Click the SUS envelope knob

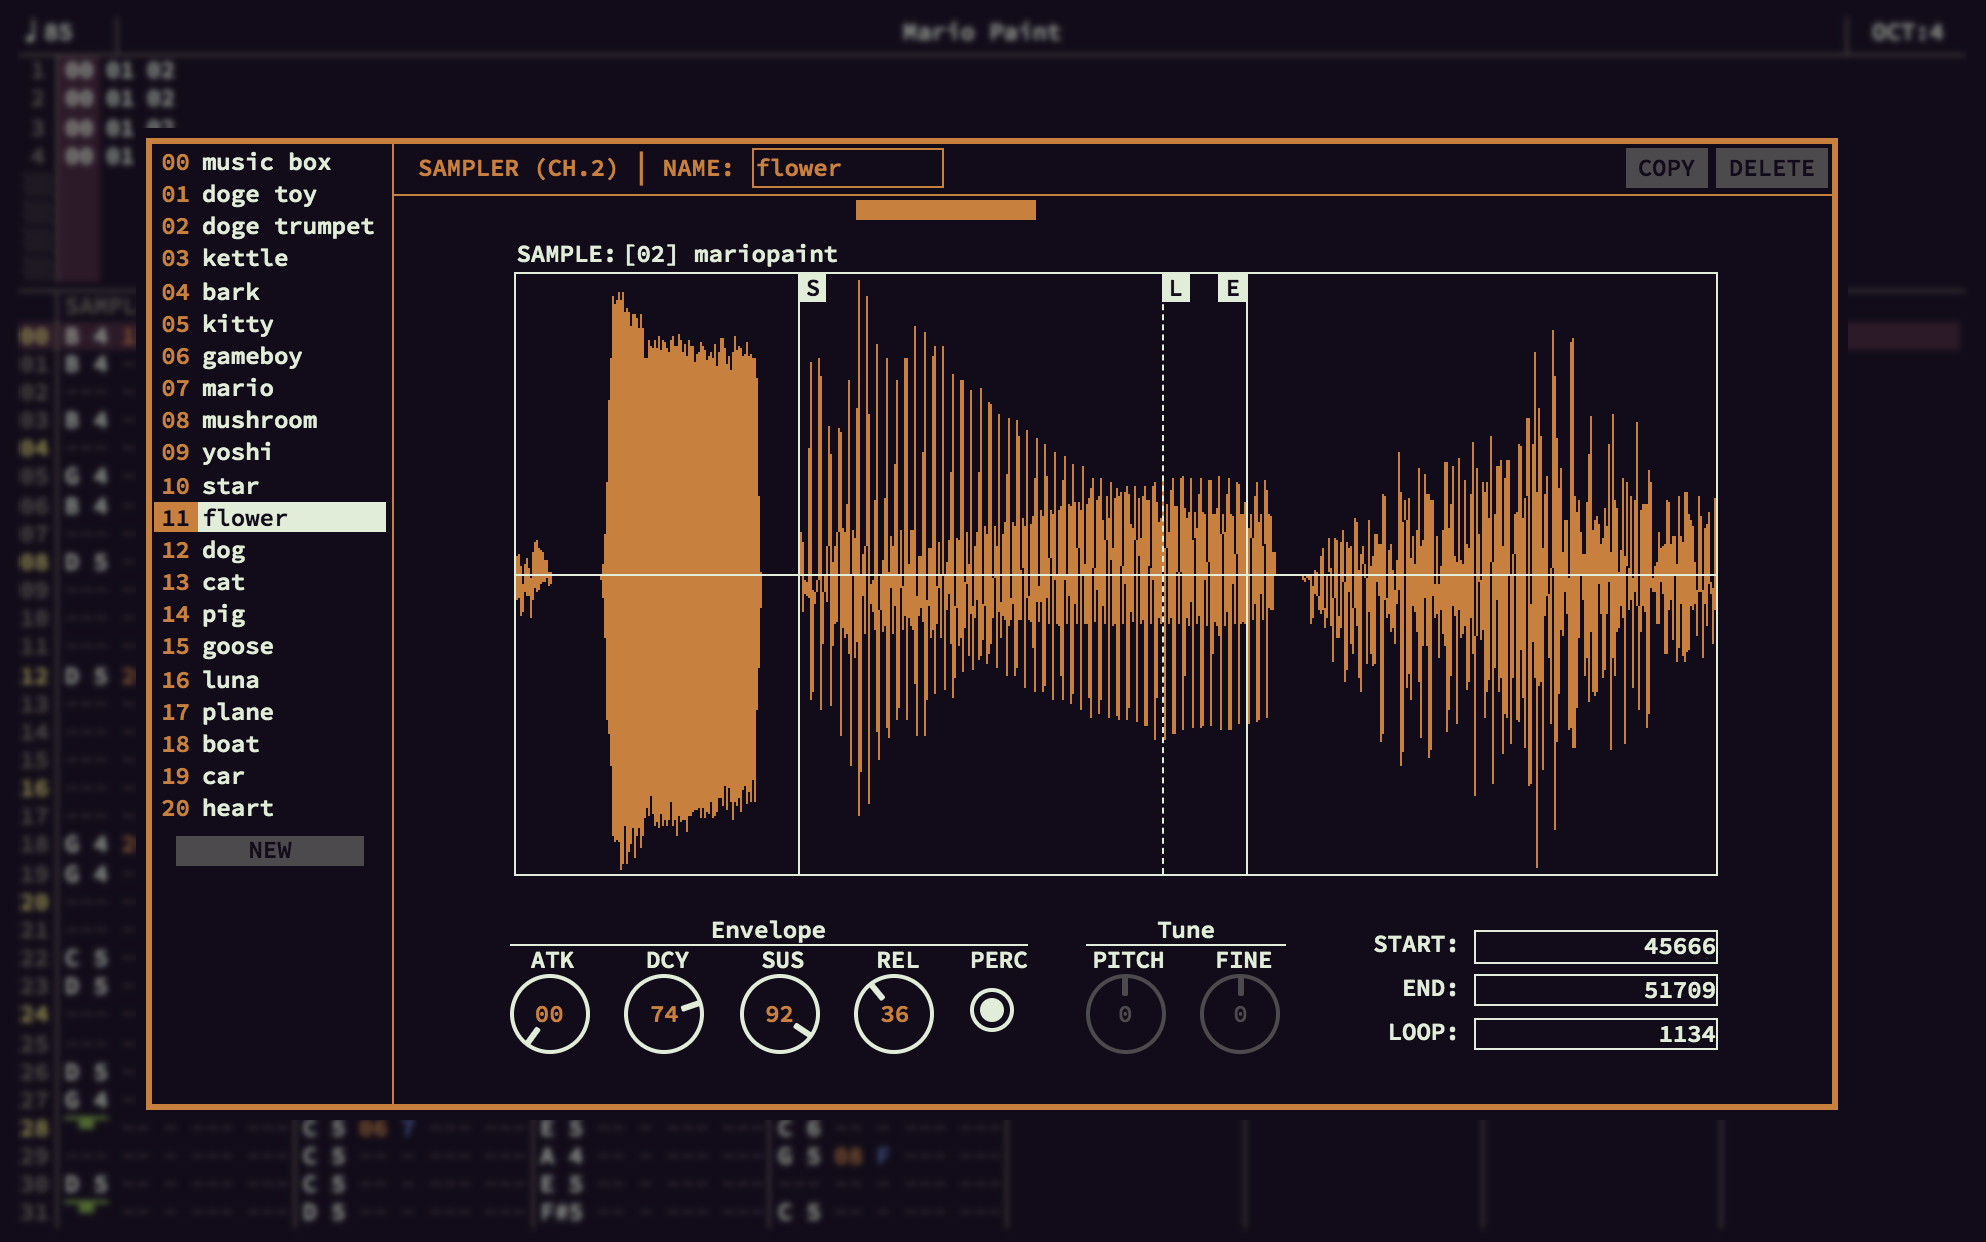(779, 1014)
